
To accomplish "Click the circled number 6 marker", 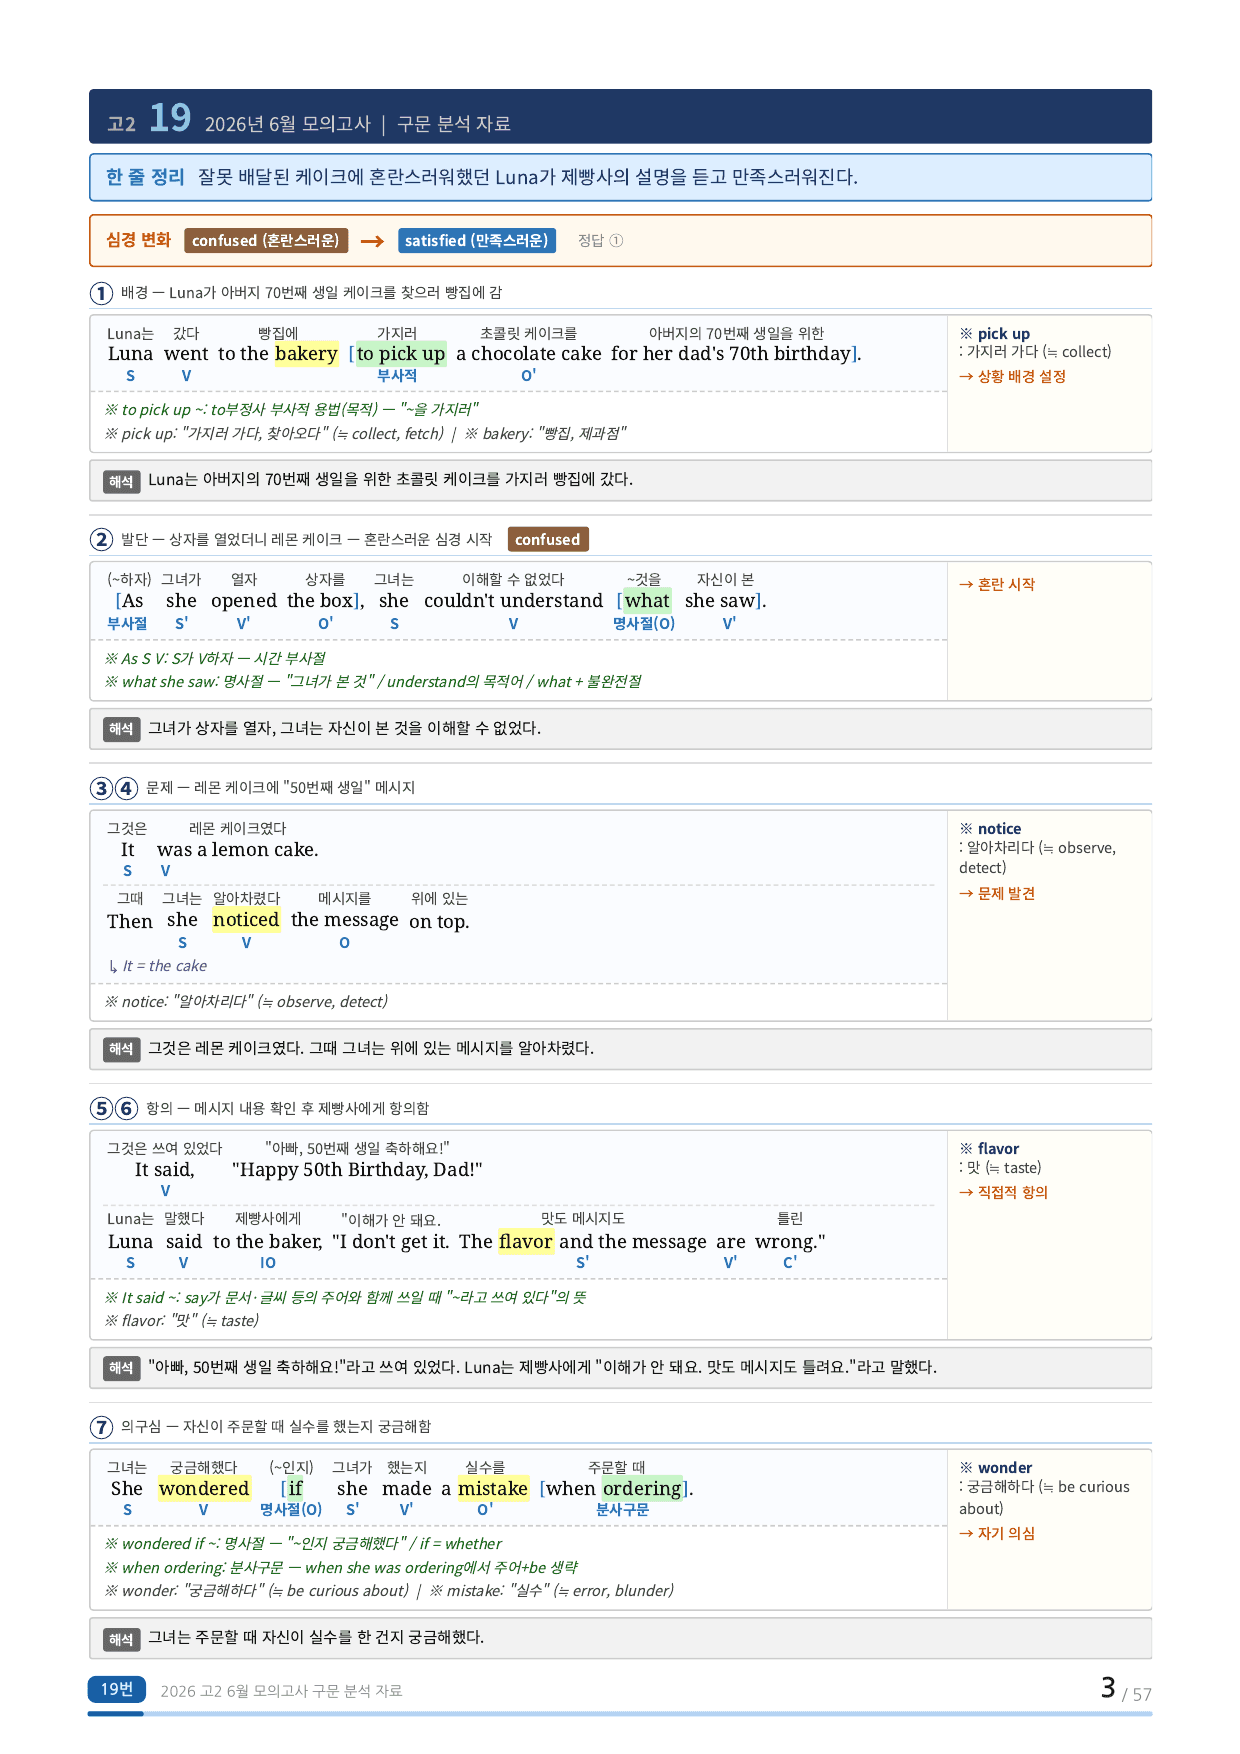I will tap(126, 1108).
